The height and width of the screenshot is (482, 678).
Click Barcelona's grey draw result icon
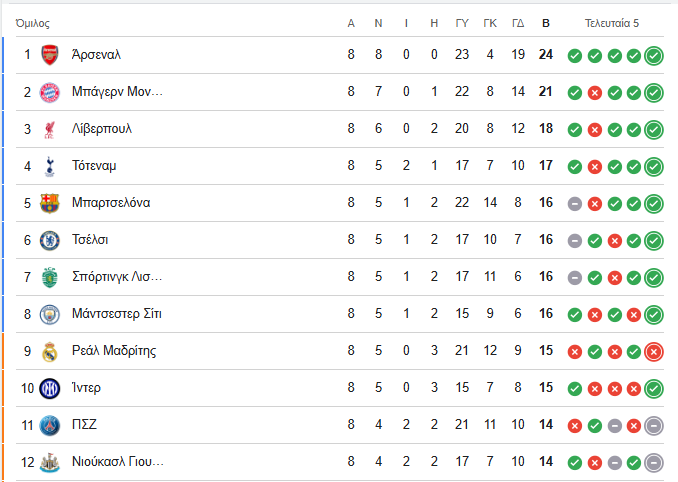coord(575,204)
